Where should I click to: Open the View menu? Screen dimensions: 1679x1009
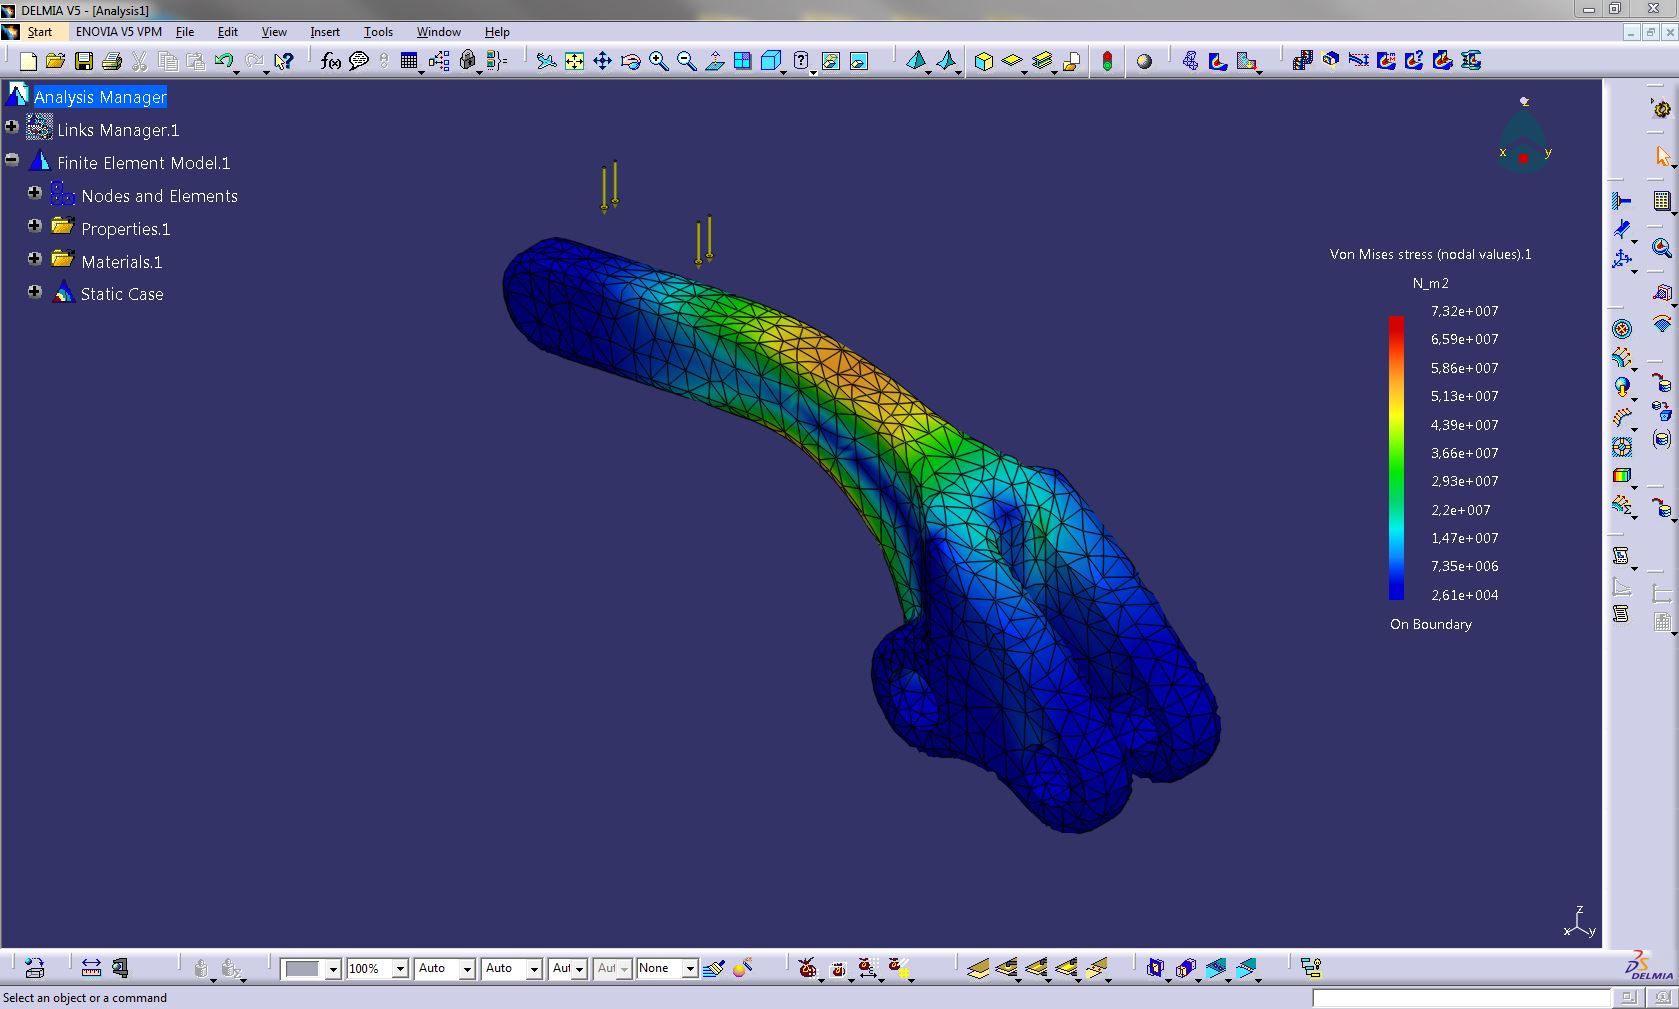[x=274, y=32]
